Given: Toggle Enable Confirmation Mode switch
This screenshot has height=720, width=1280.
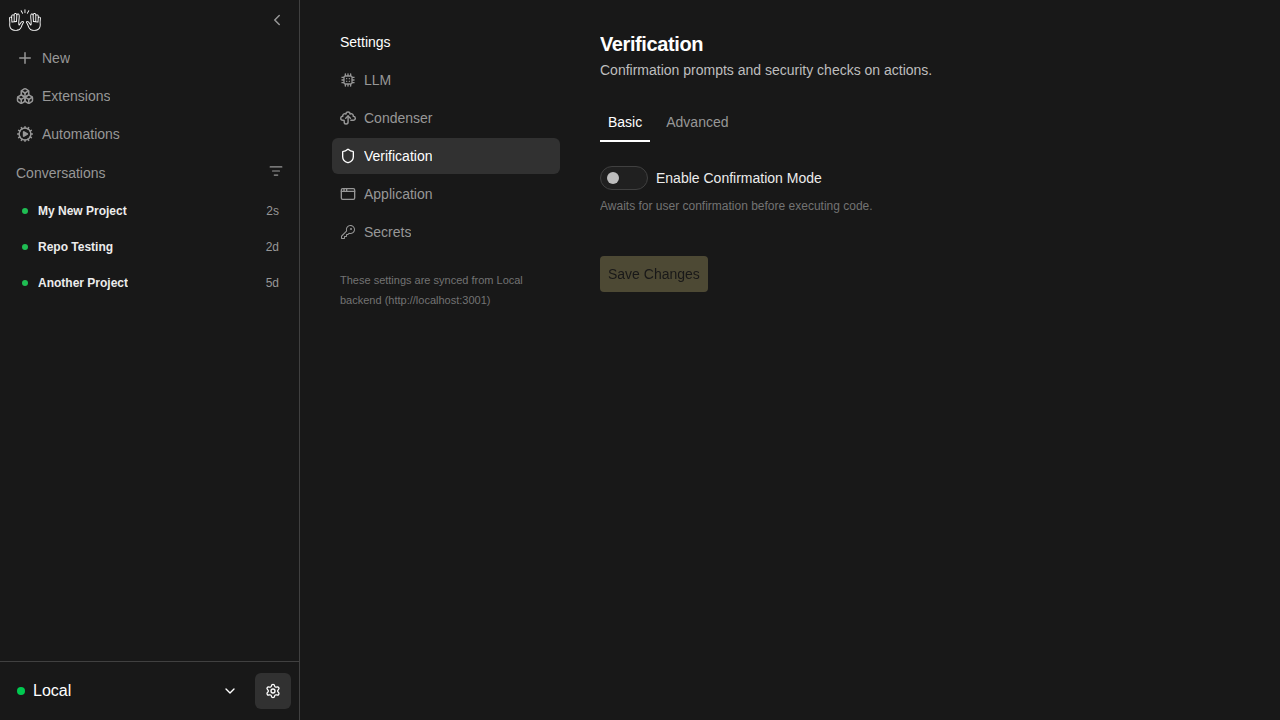Looking at the screenshot, I should (x=624, y=178).
